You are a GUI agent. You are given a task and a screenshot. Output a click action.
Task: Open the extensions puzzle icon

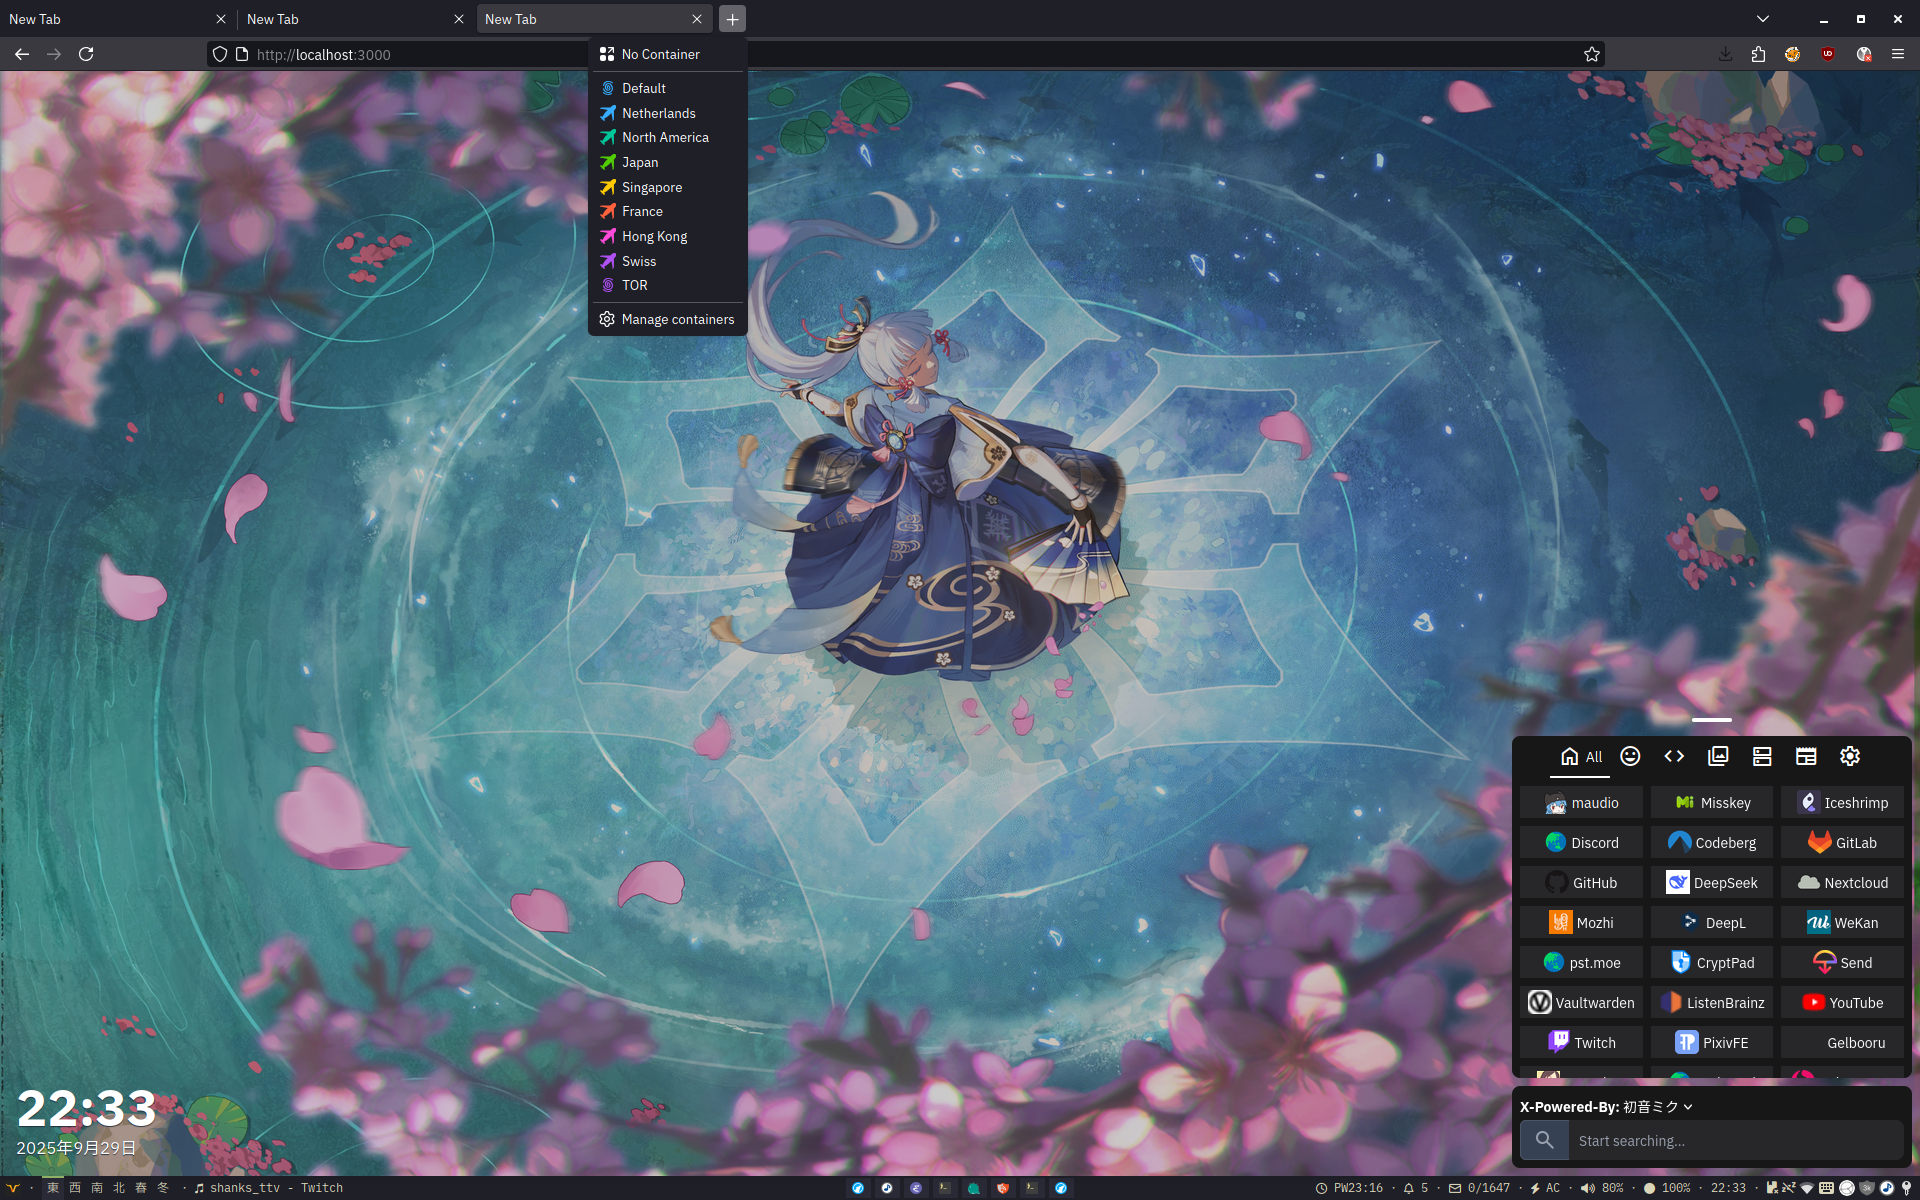tap(1758, 54)
